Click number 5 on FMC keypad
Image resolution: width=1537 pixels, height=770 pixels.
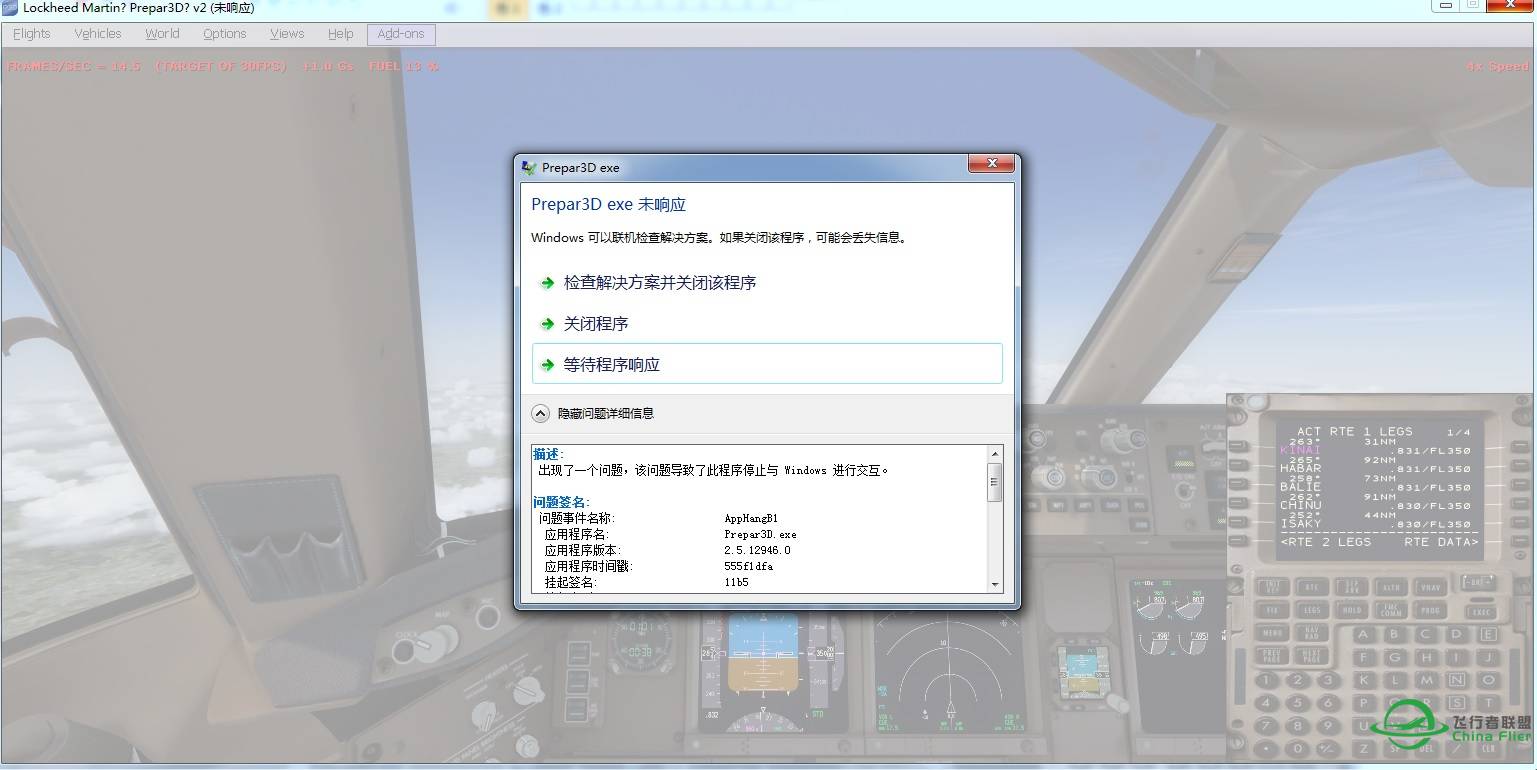pos(1298,702)
